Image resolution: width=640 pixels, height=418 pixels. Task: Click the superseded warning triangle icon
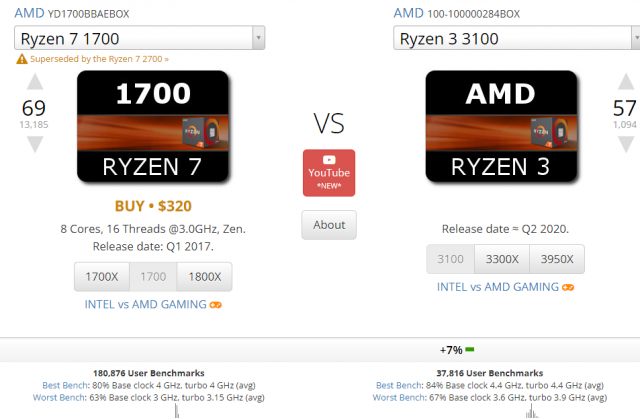click(21, 60)
